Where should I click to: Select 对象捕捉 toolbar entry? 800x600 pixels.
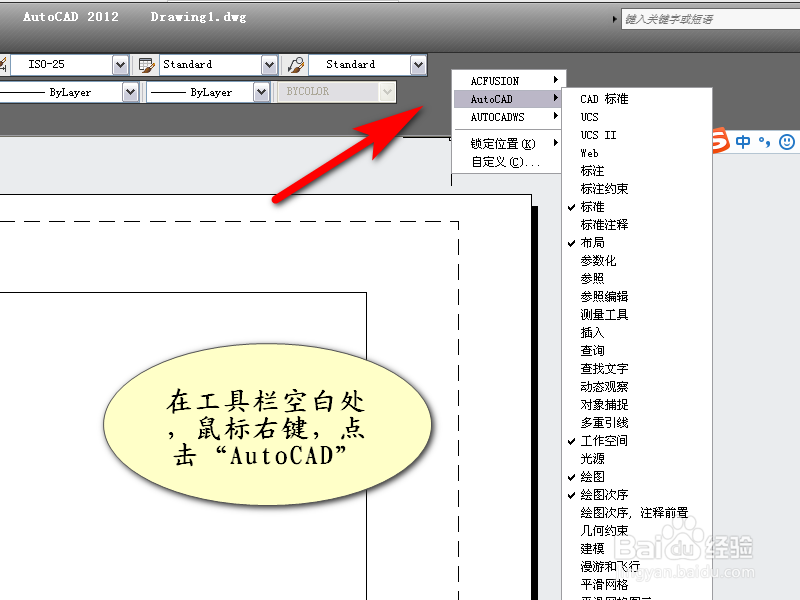(637, 405)
